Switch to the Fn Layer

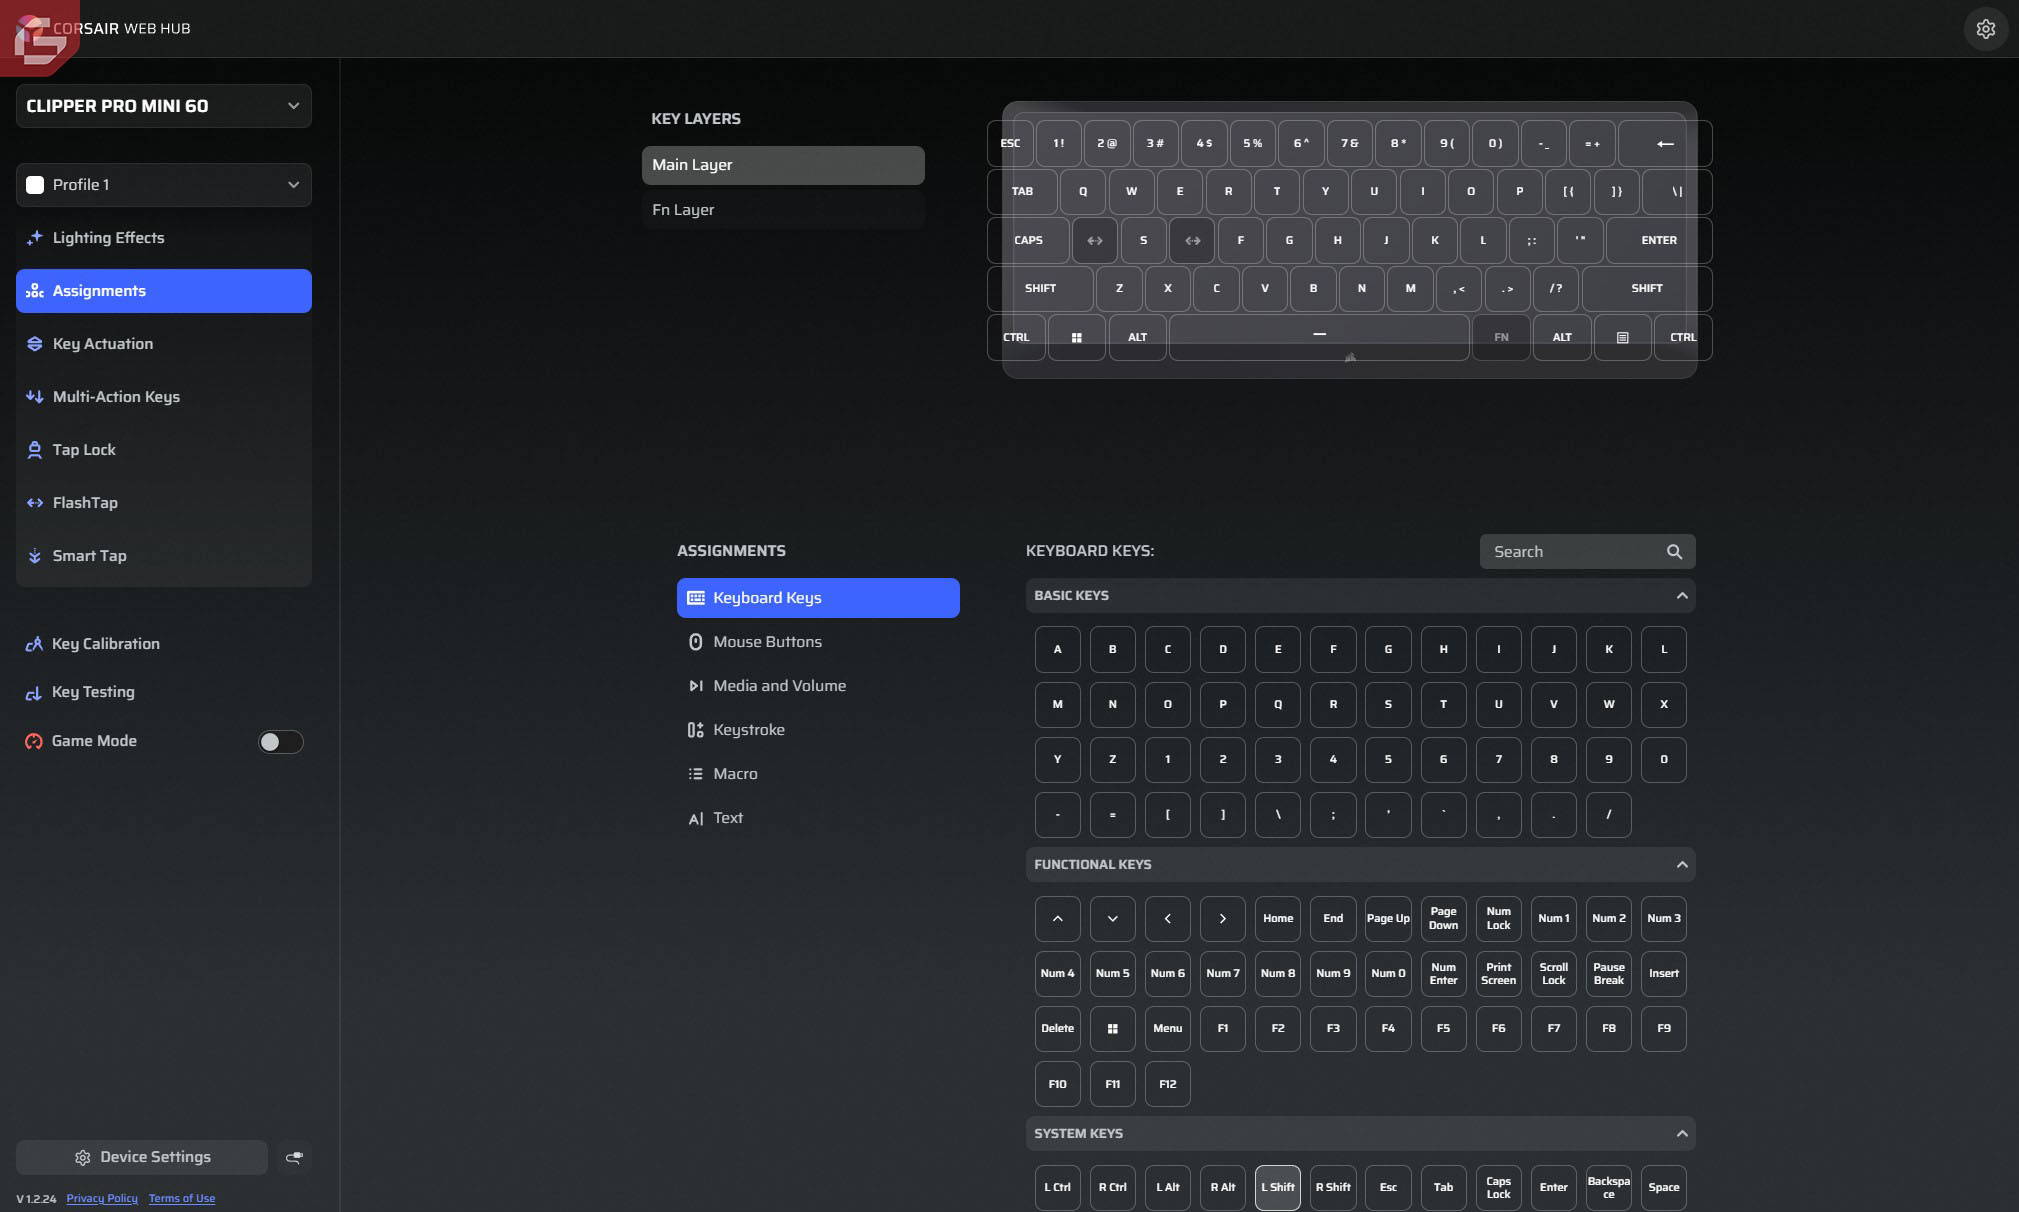tap(783, 210)
